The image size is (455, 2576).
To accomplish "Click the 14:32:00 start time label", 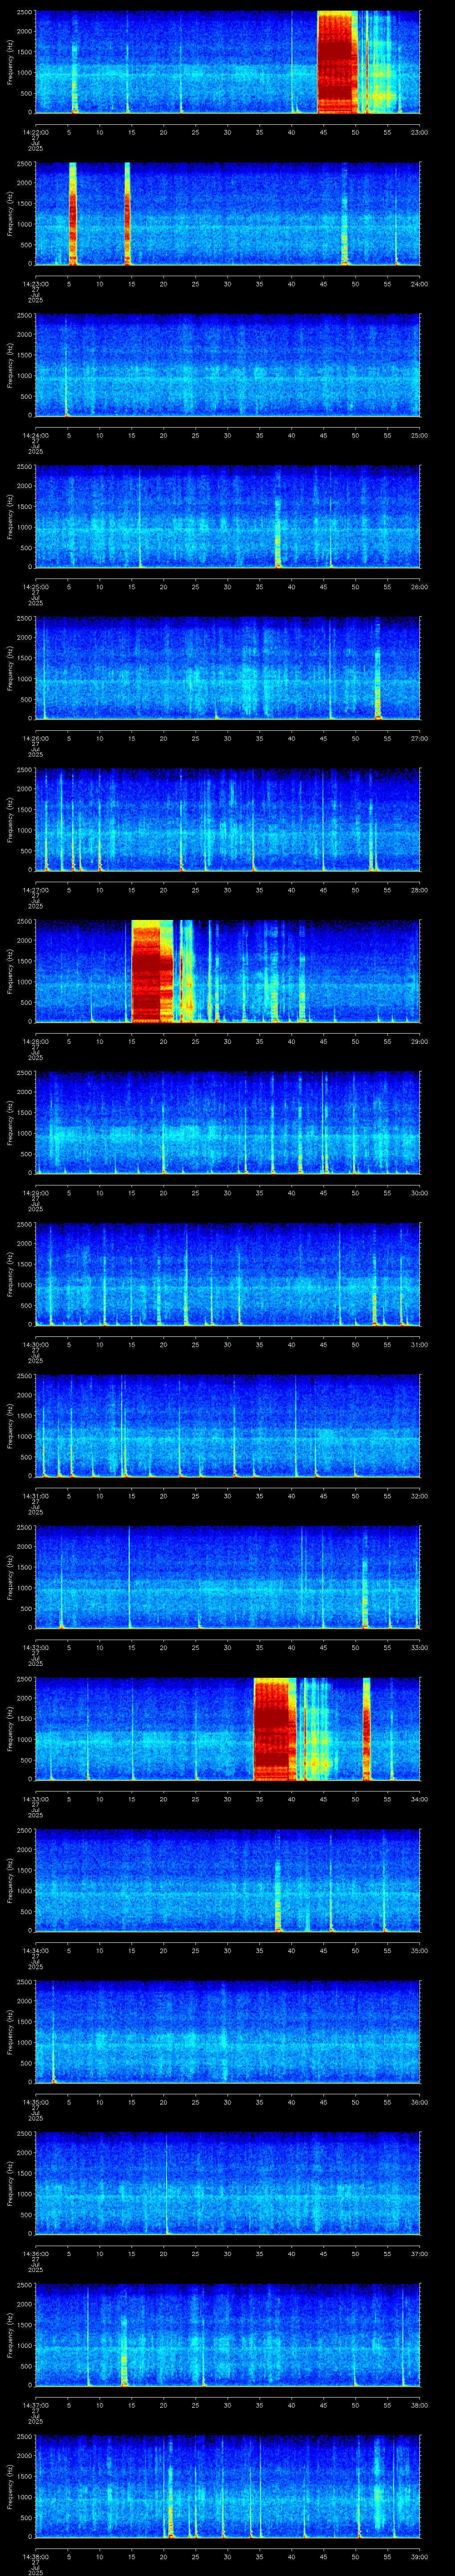I will point(36,1647).
